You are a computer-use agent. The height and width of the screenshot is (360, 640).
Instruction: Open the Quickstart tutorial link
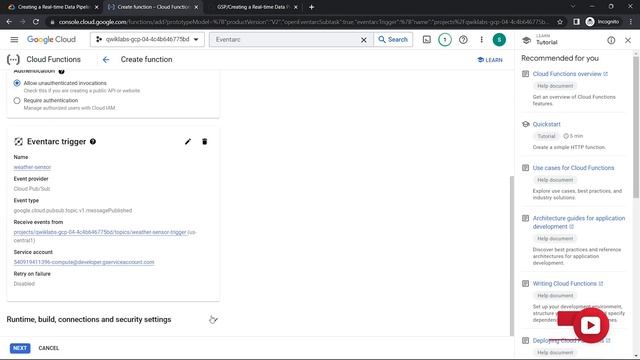pos(547,124)
